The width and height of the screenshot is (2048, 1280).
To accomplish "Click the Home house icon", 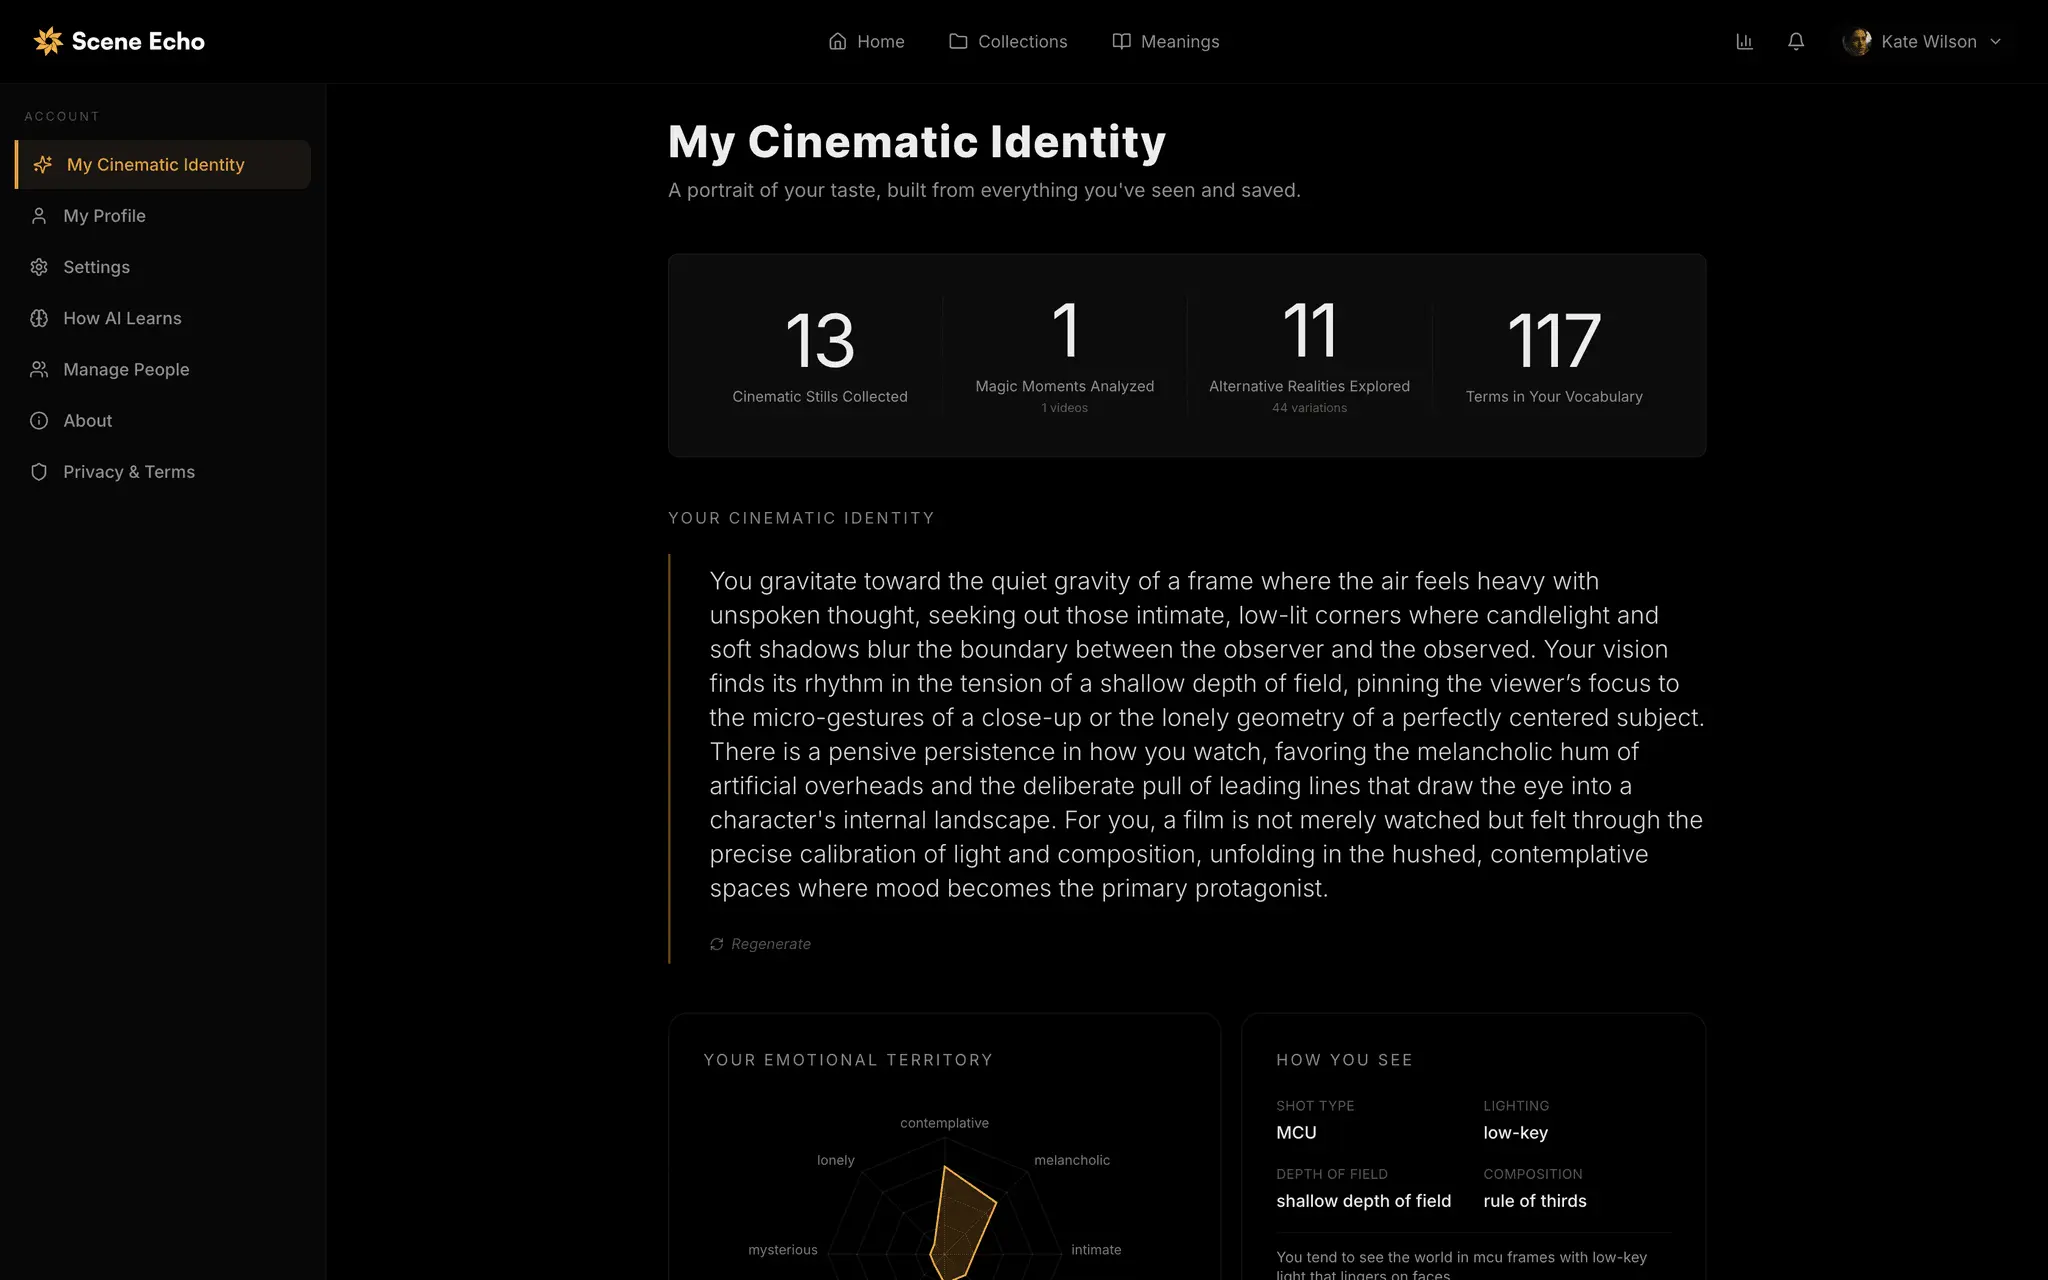I will pyautogui.click(x=838, y=41).
